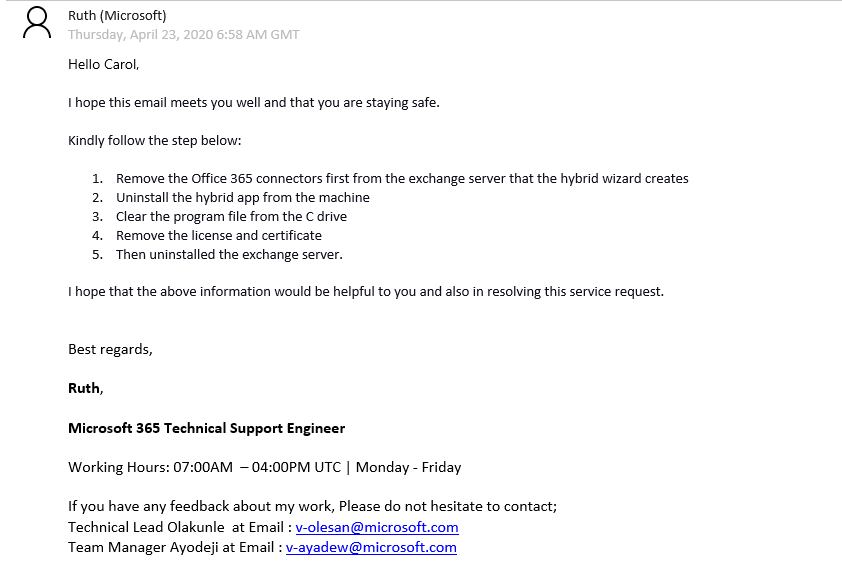Click the 'Kindly follow the step below' line

(x=155, y=141)
